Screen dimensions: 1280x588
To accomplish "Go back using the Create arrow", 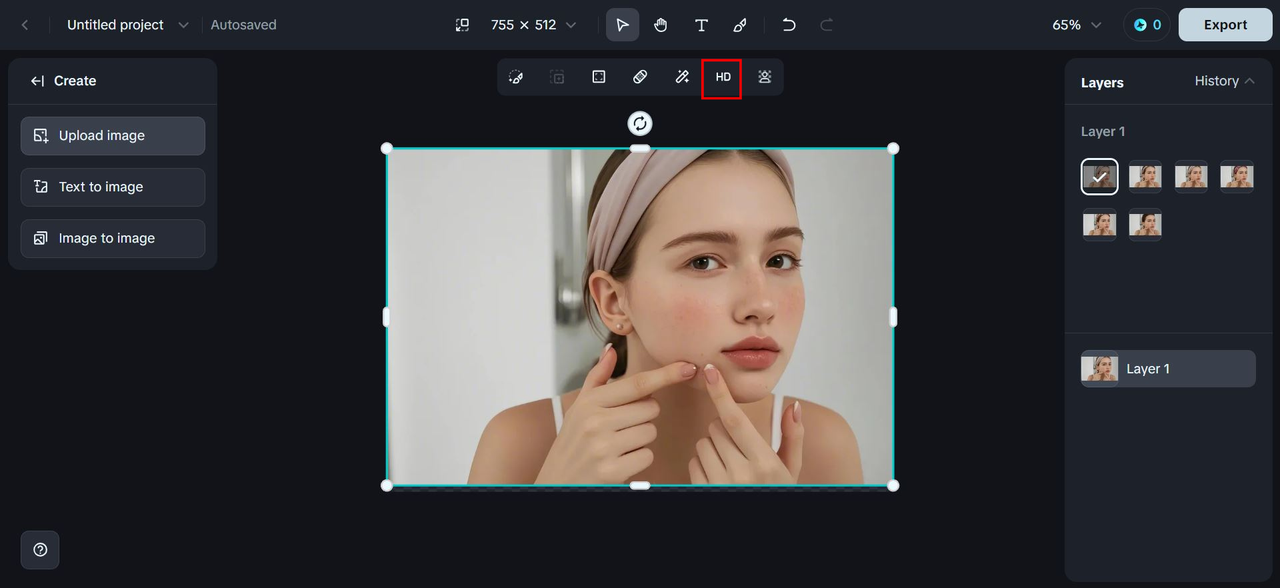I will point(37,80).
